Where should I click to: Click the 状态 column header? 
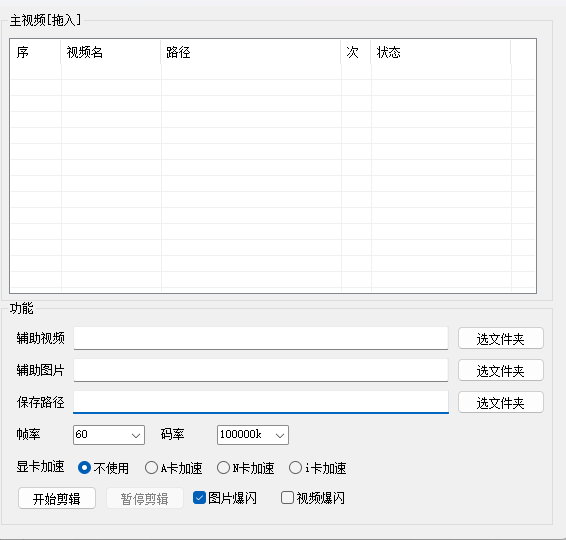(x=440, y=52)
